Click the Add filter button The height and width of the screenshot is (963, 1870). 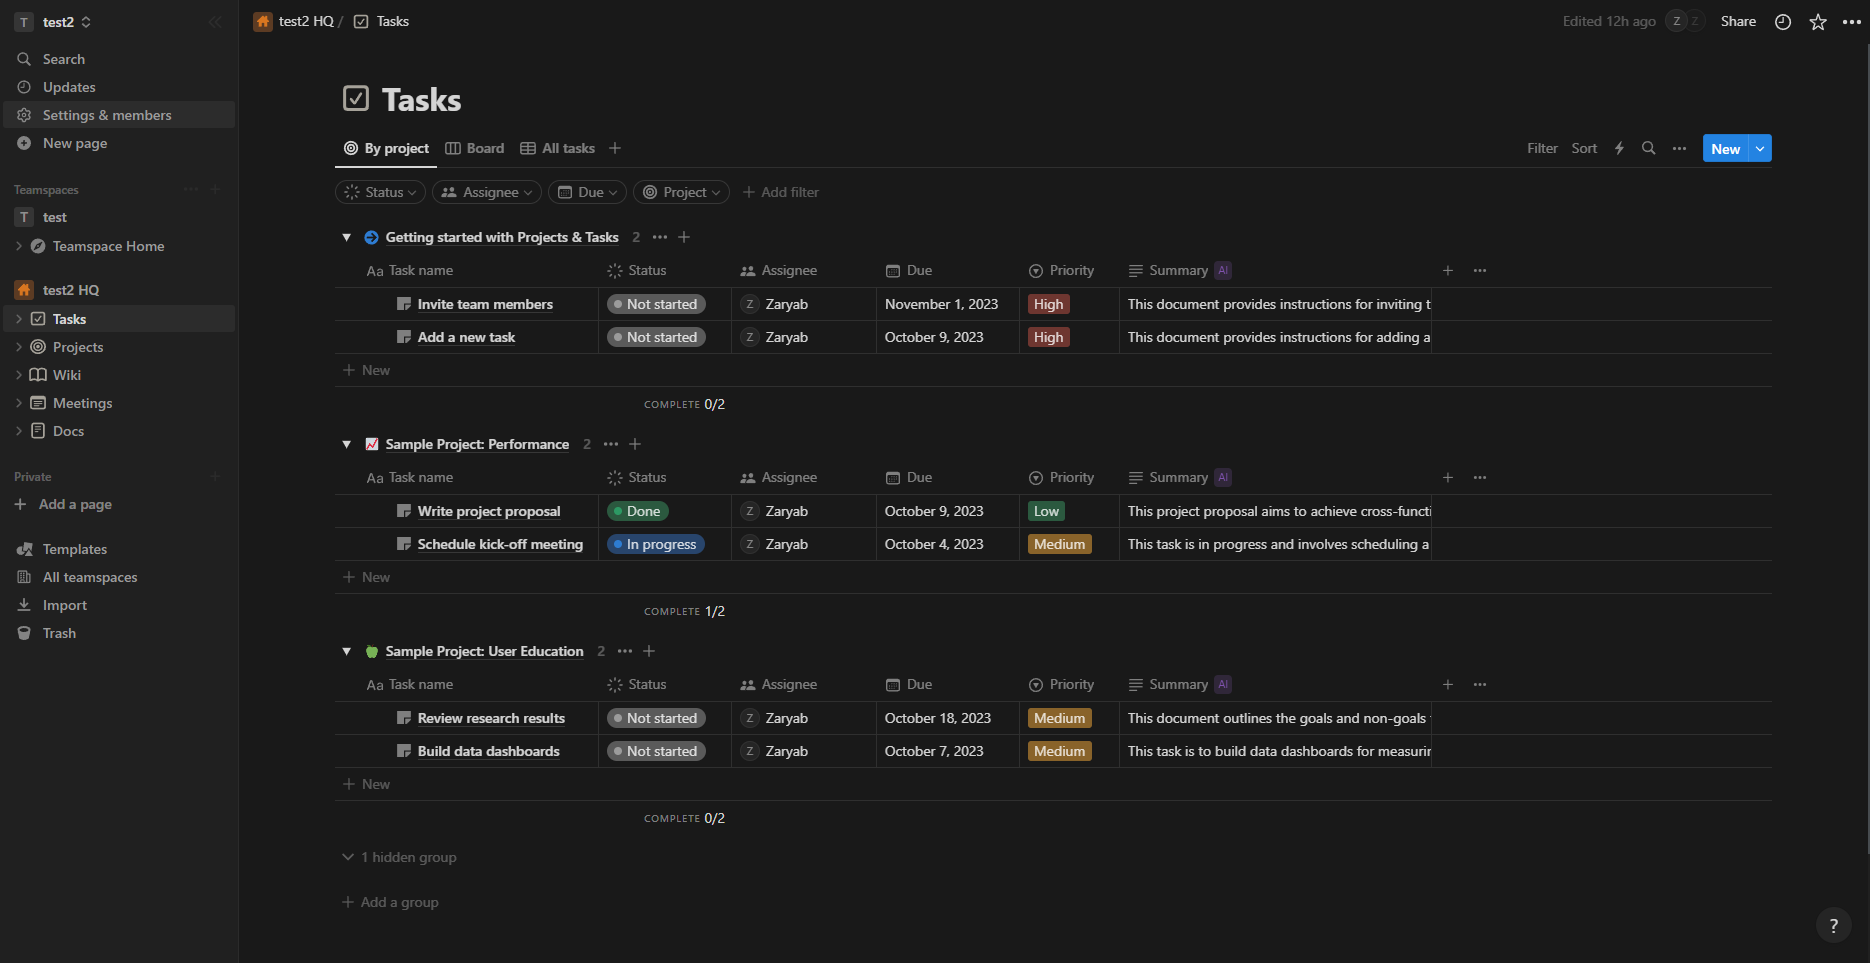781,193
